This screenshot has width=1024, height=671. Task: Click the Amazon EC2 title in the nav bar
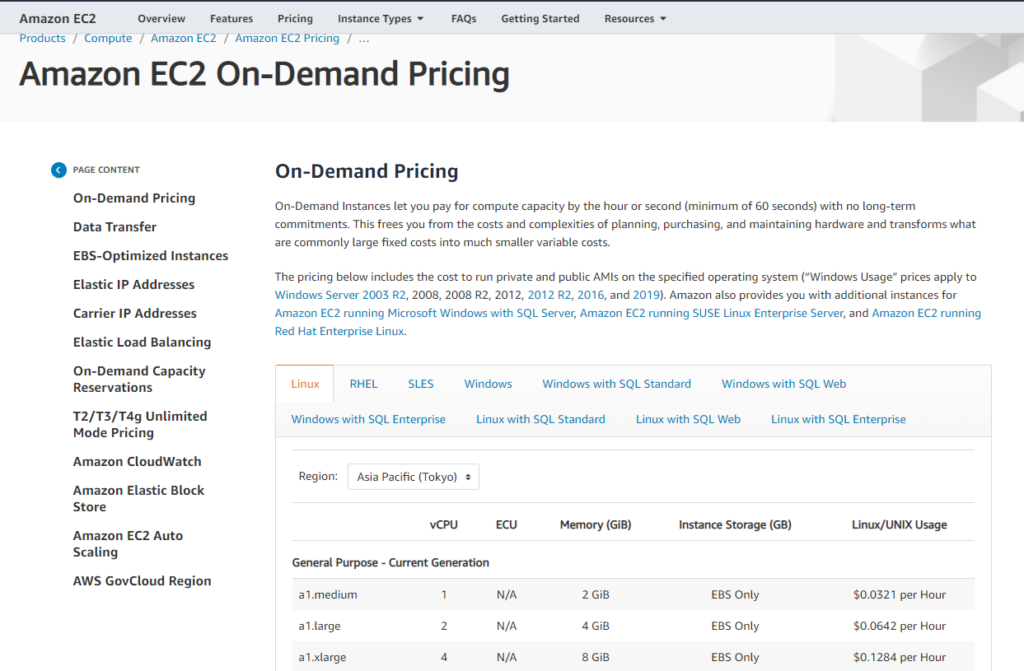click(x=57, y=19)
